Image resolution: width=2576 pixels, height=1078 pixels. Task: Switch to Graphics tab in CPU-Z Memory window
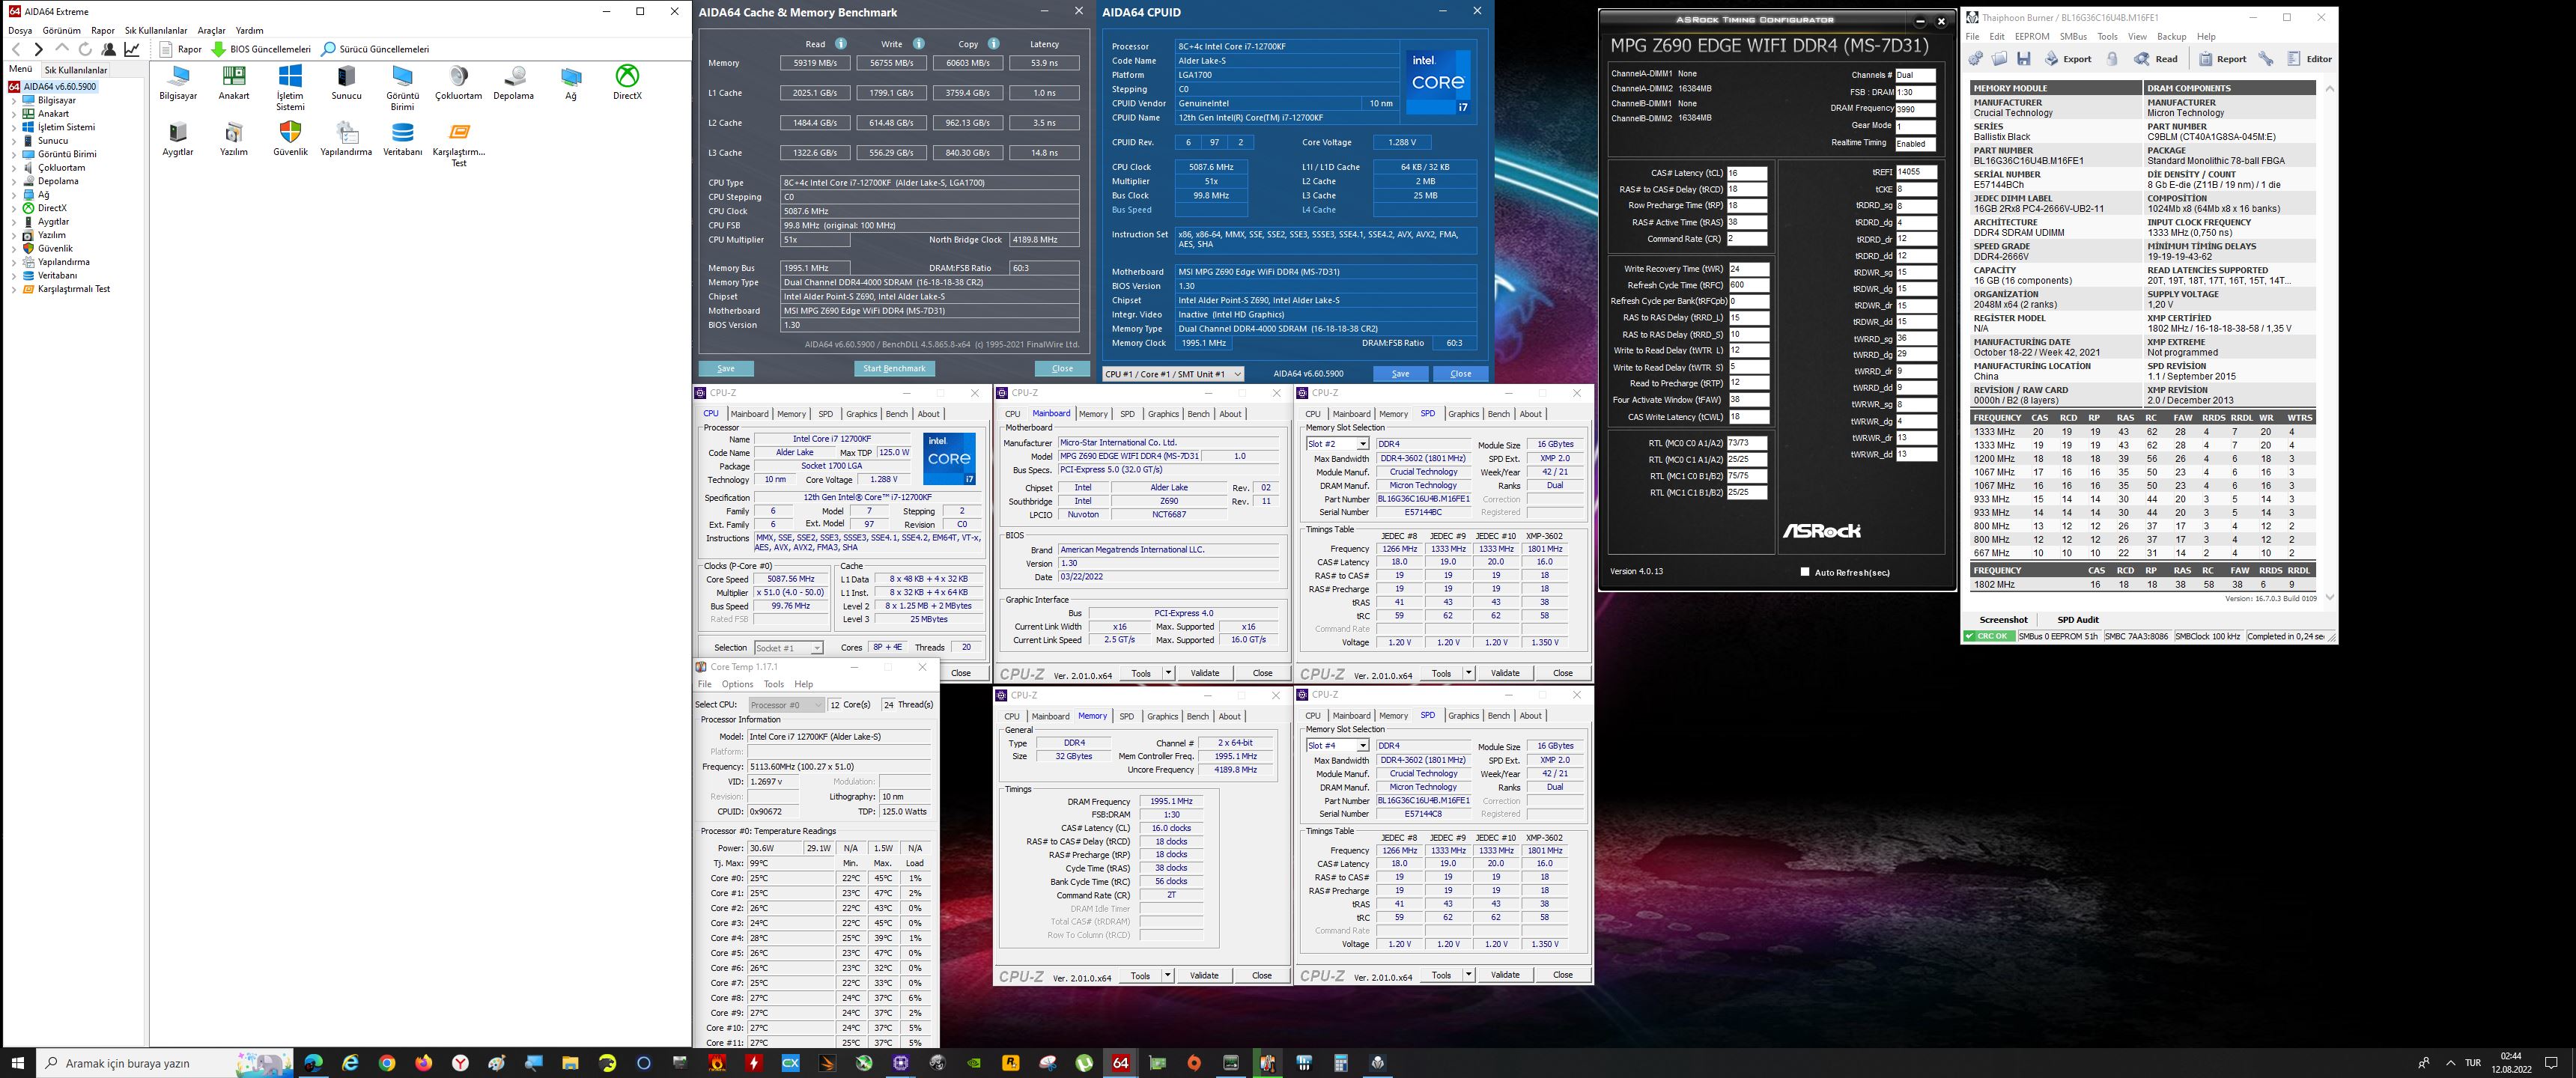click(x=1162, y=716)
